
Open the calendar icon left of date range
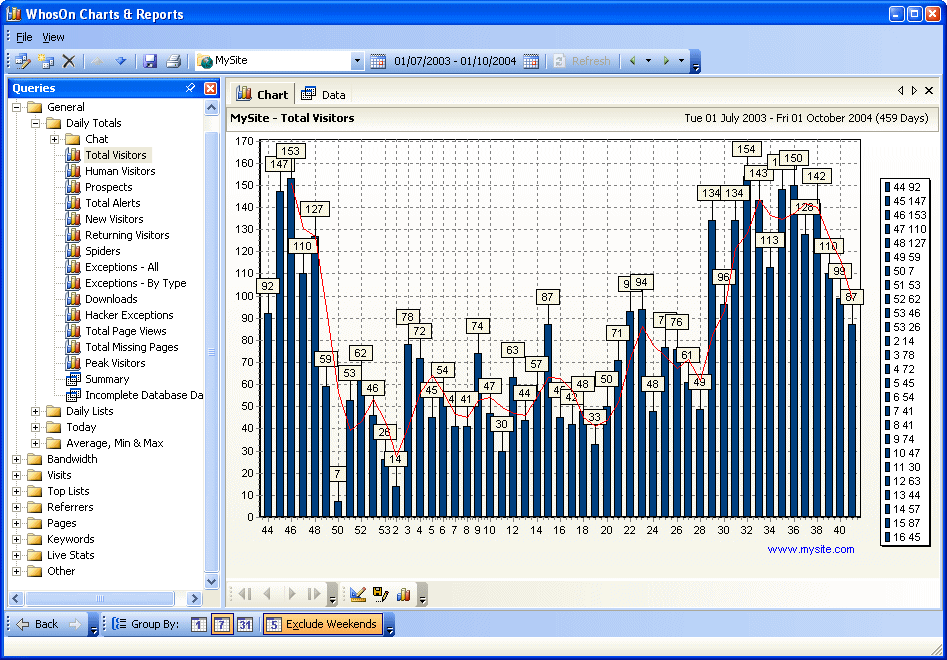tap(378, 61)
